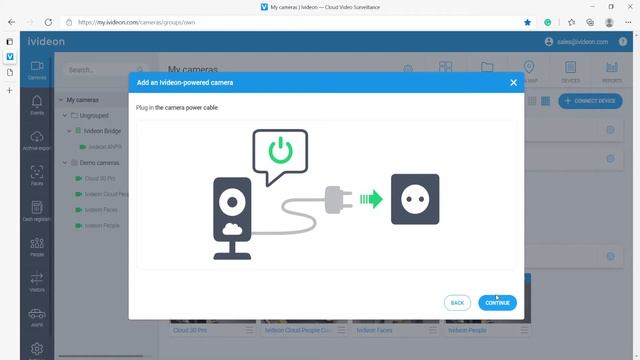Switch to the blank page vertical tab
The image size is (640, 360).
(x=10, y=73)
